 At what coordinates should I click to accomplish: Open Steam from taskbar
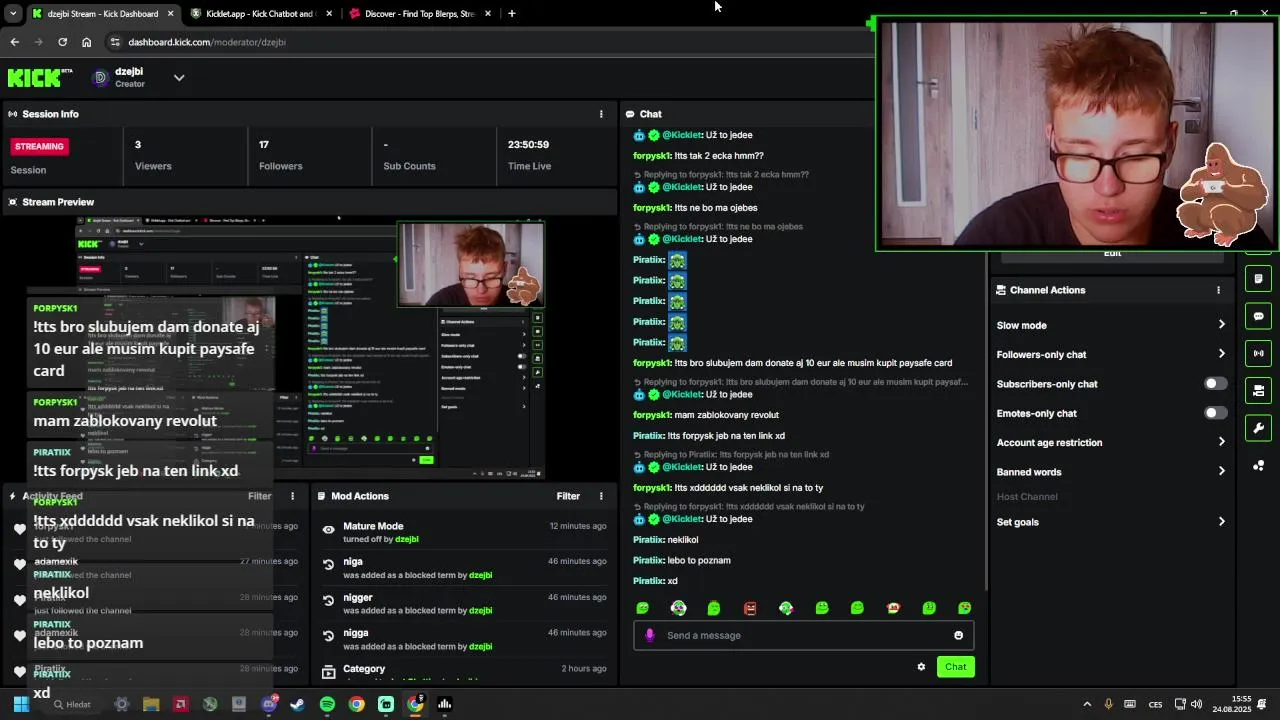297,704
